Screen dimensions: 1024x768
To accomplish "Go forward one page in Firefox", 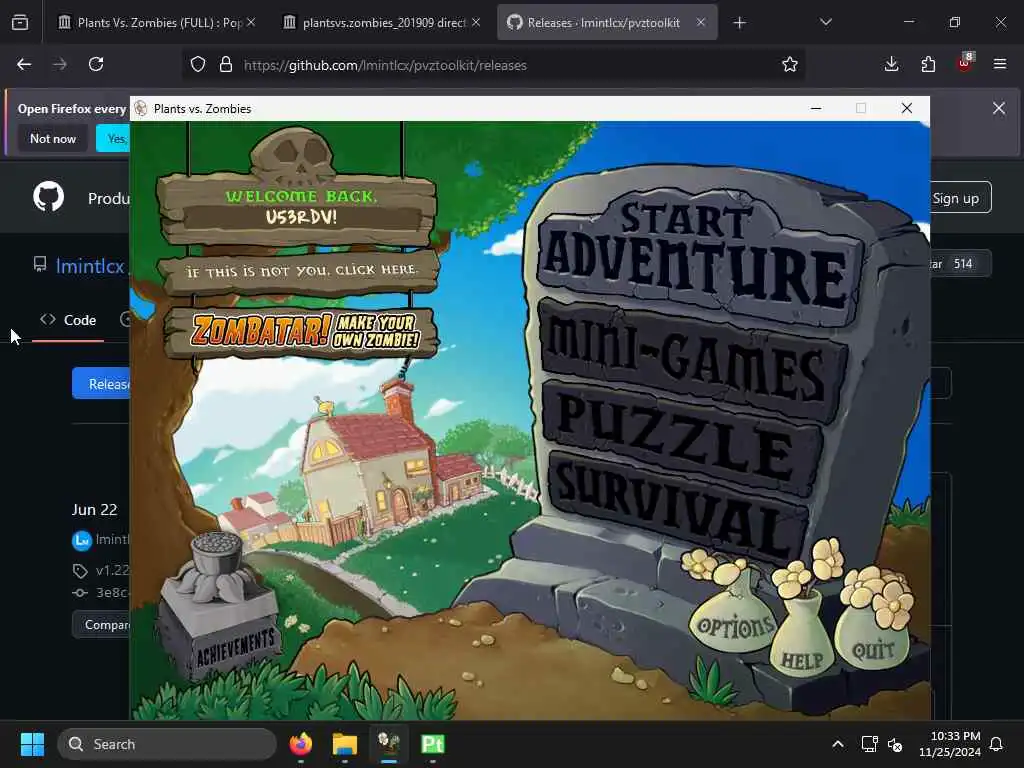I will pos(60,64).
